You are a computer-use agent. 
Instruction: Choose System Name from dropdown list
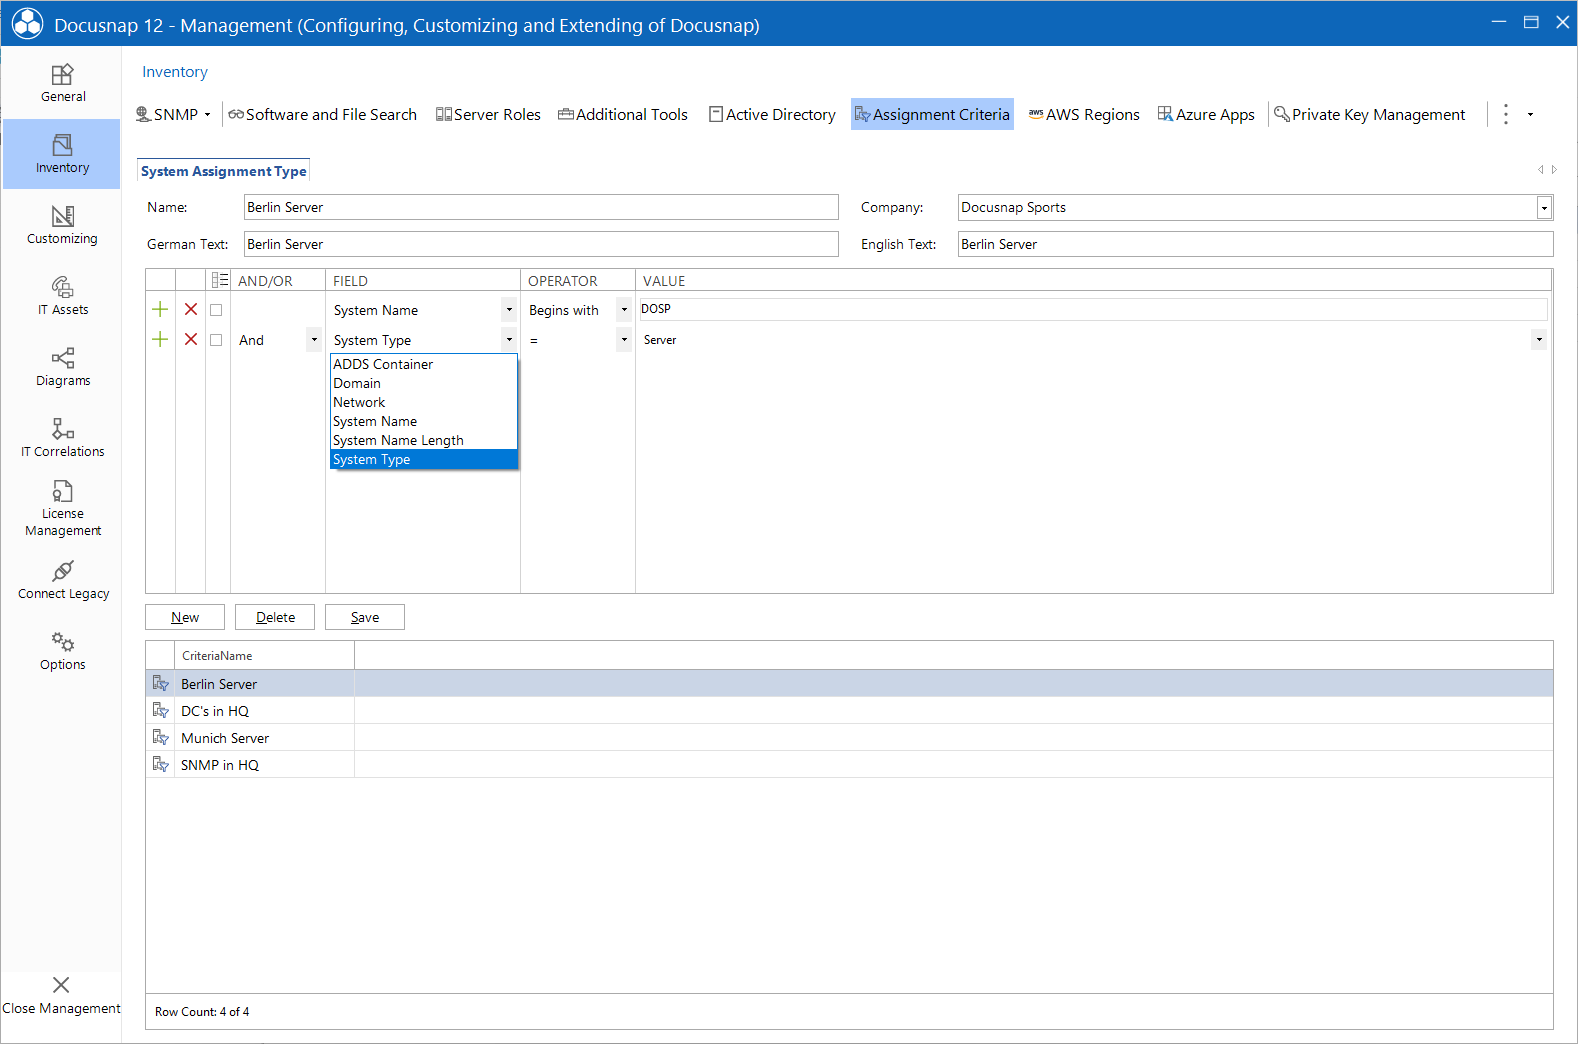coord(424,421)
